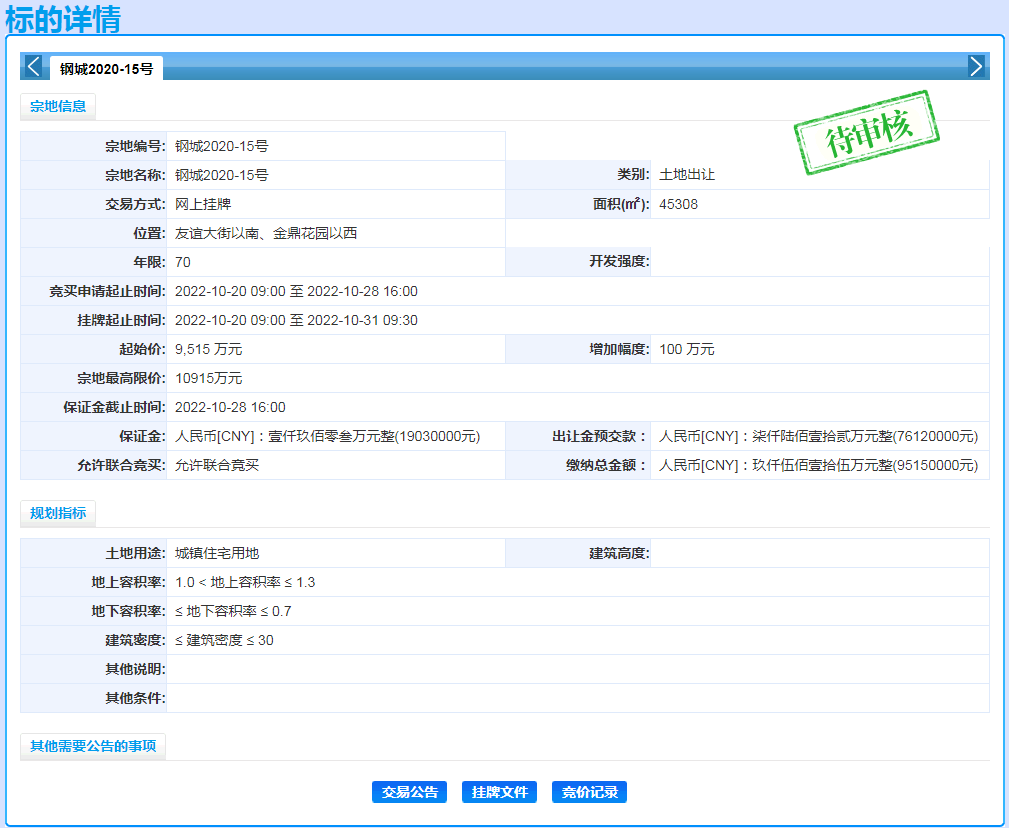Click the 交易方式 value 网上挂牌
The width and height of the screenshot is (1009, 828).
tap(203, 204)
